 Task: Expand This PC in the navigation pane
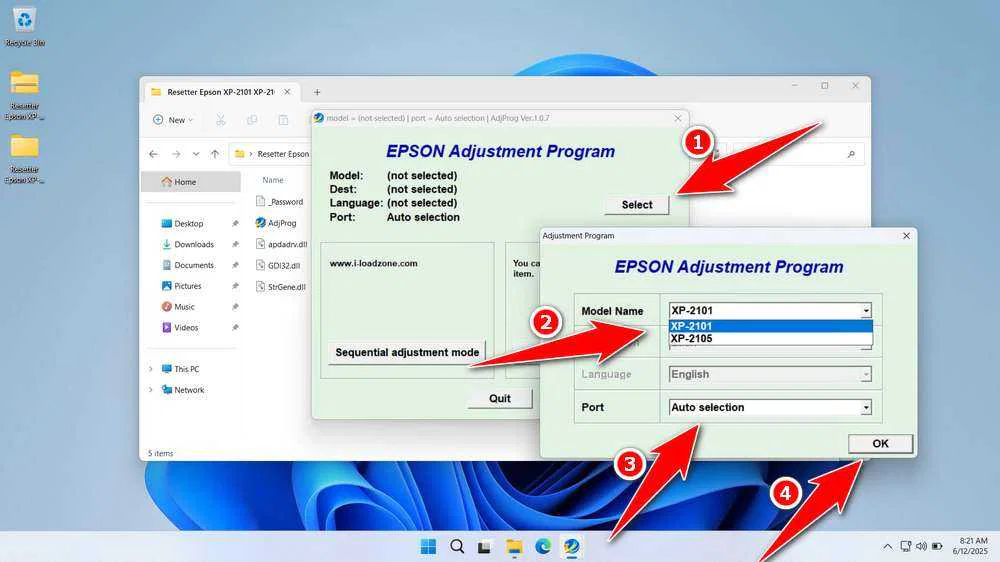[x=151, y=369]
